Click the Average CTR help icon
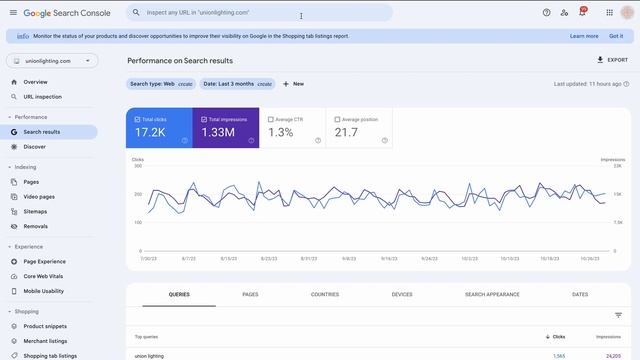This screenshot has height=360, width=640. [x=318, y=140]
